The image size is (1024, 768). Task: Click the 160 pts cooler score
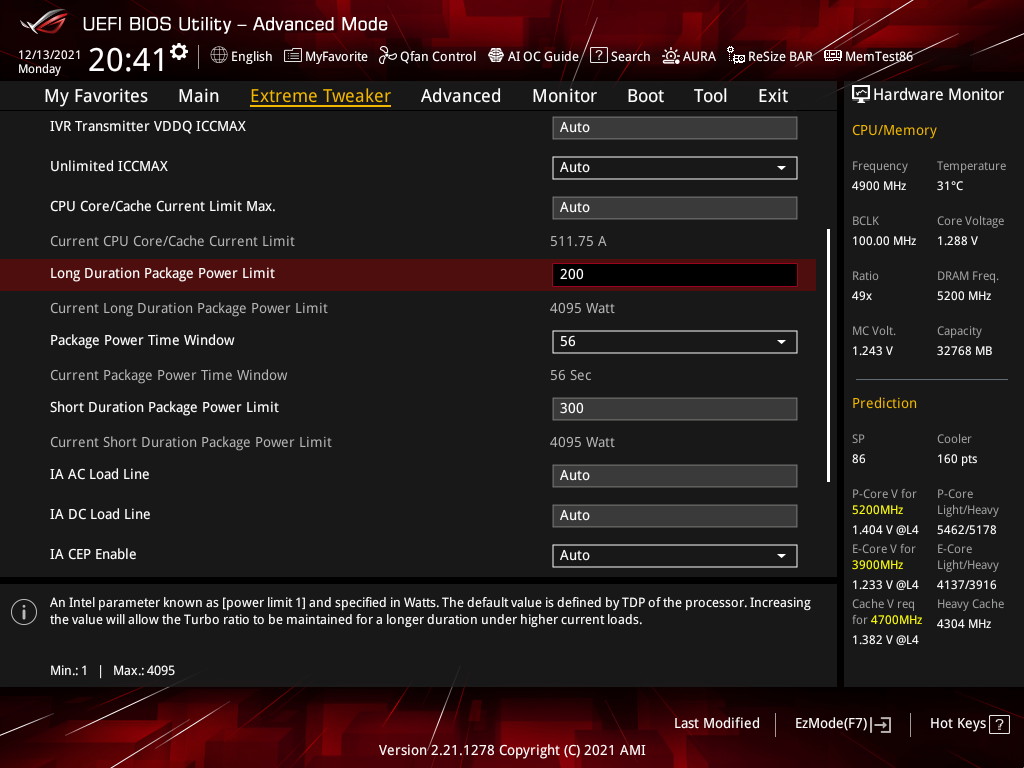(x=957, y=459)
